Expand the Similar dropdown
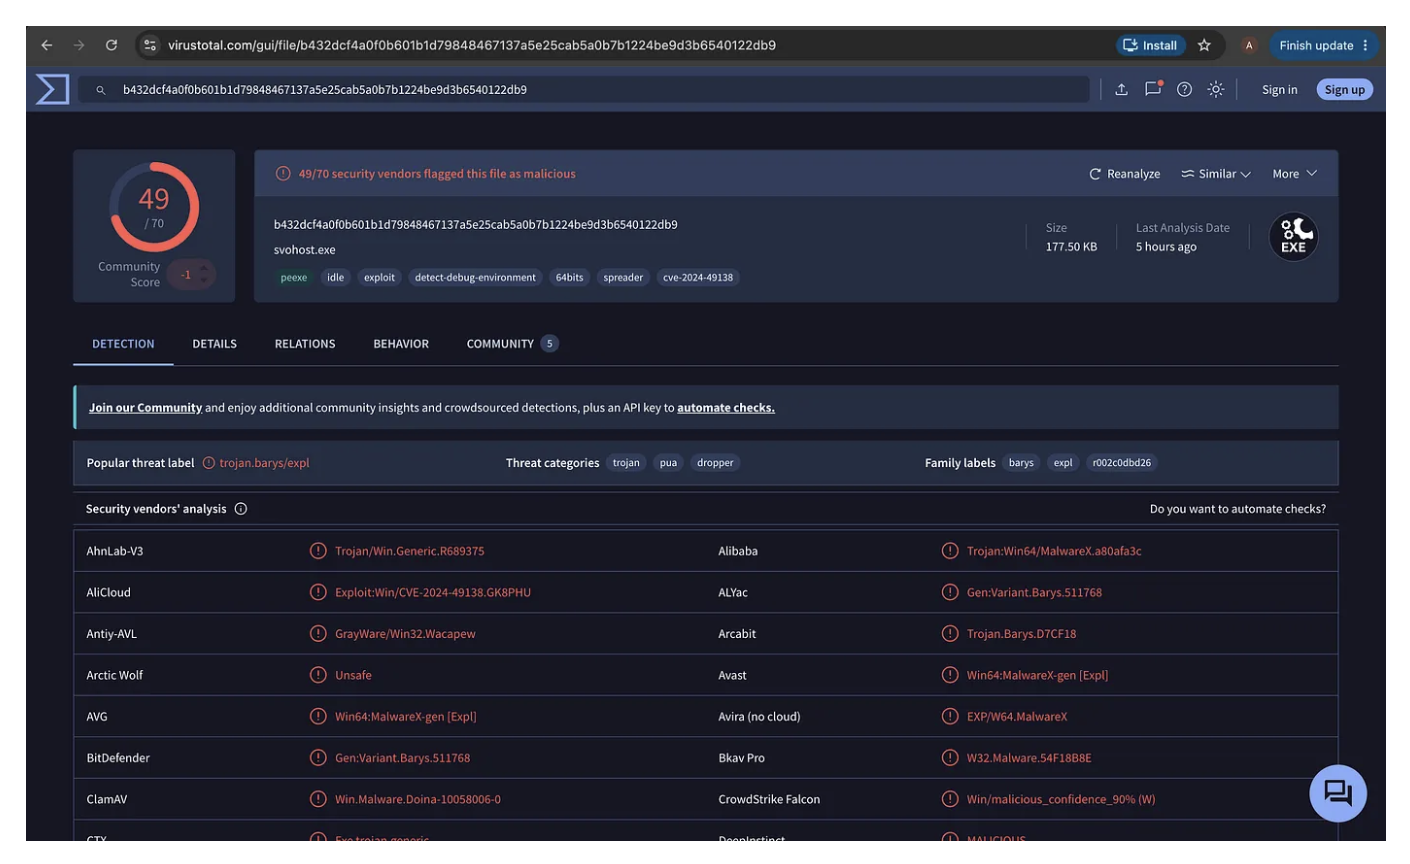The height and width of the screenshot is (864, 1410). pos(1216,174)
